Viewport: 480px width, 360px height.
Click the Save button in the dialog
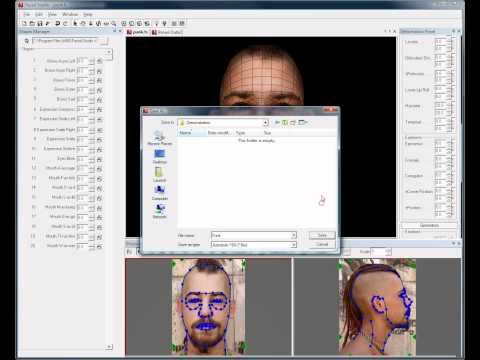pos(322,235)
